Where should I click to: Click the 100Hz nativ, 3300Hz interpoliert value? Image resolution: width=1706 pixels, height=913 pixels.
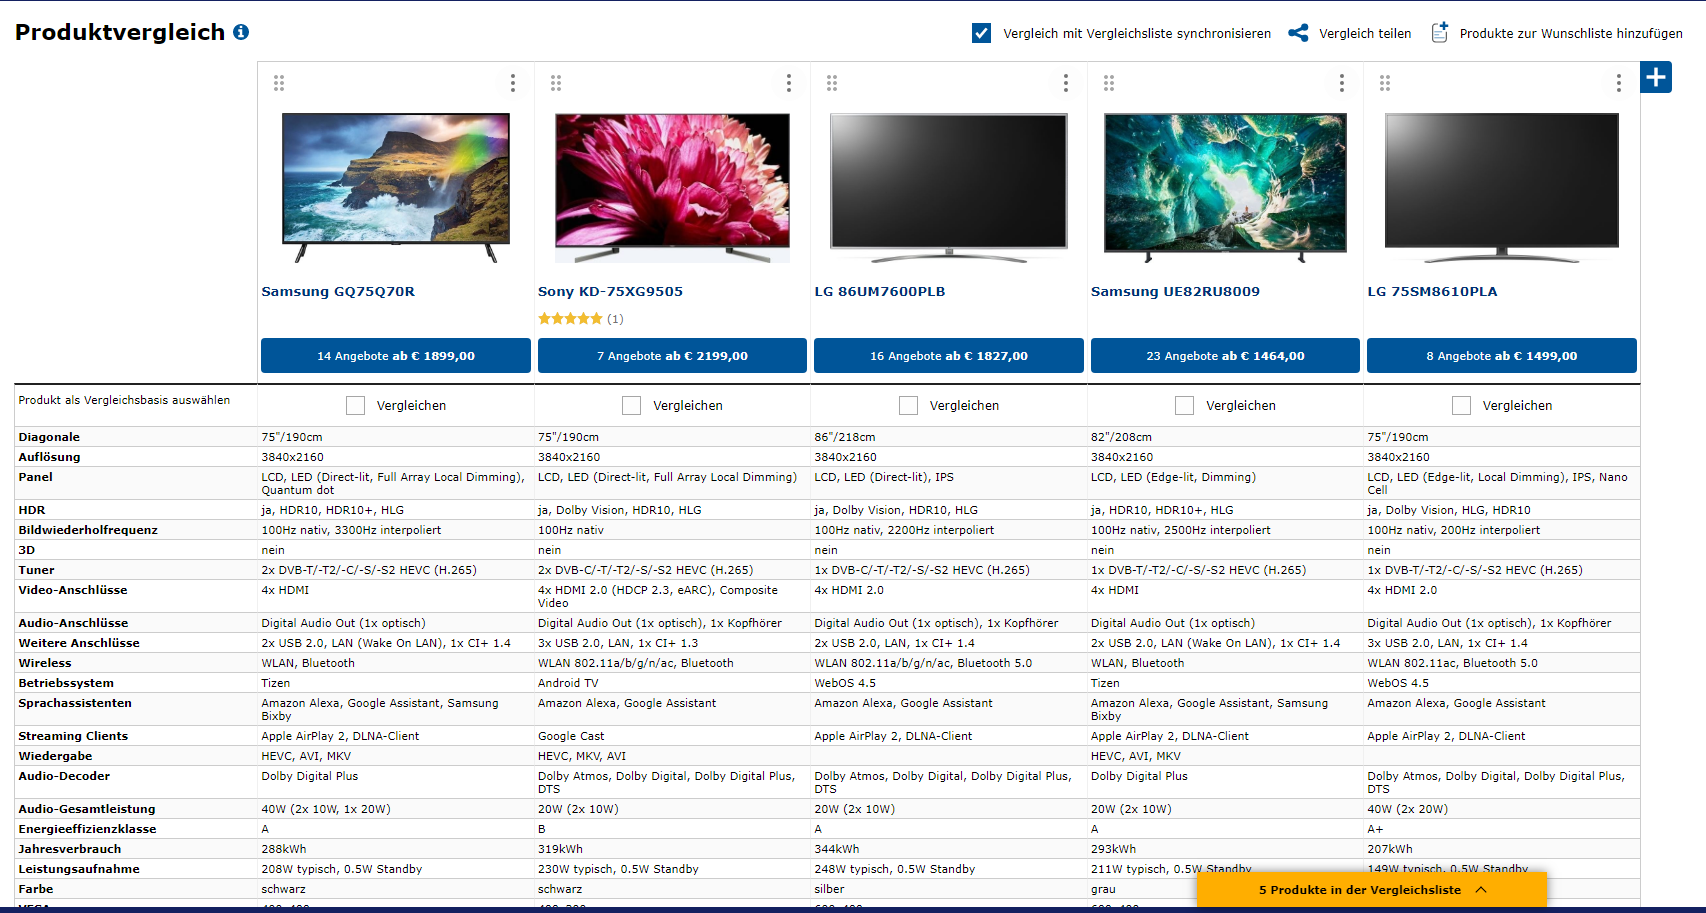(351, 530)
